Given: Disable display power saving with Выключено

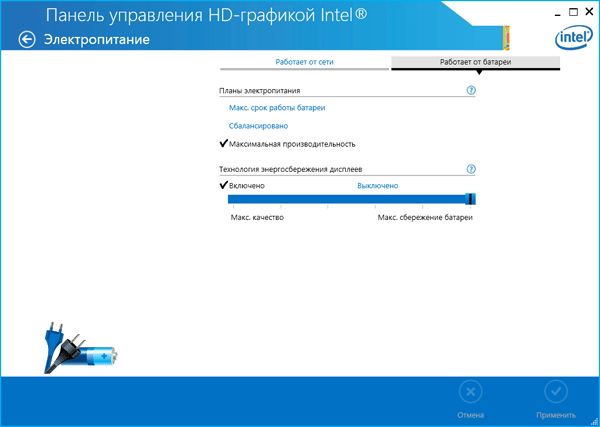Looking at the screenshot, I should point(377,186).
